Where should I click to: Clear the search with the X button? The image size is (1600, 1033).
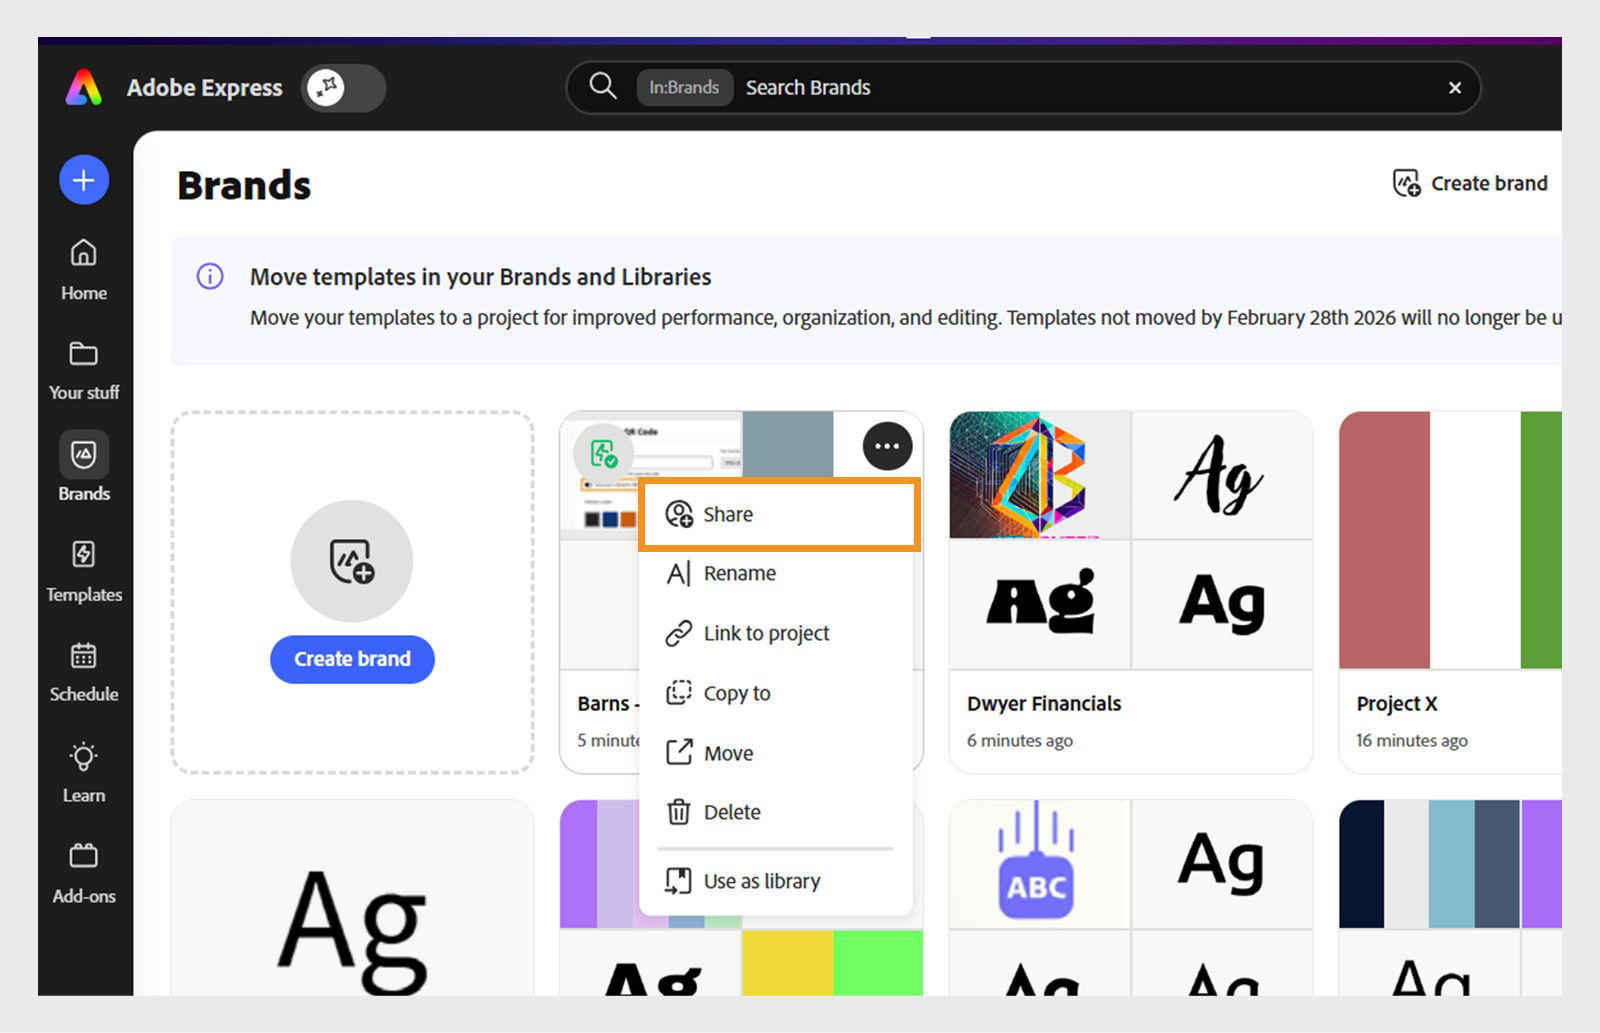tap(1455, 88)
